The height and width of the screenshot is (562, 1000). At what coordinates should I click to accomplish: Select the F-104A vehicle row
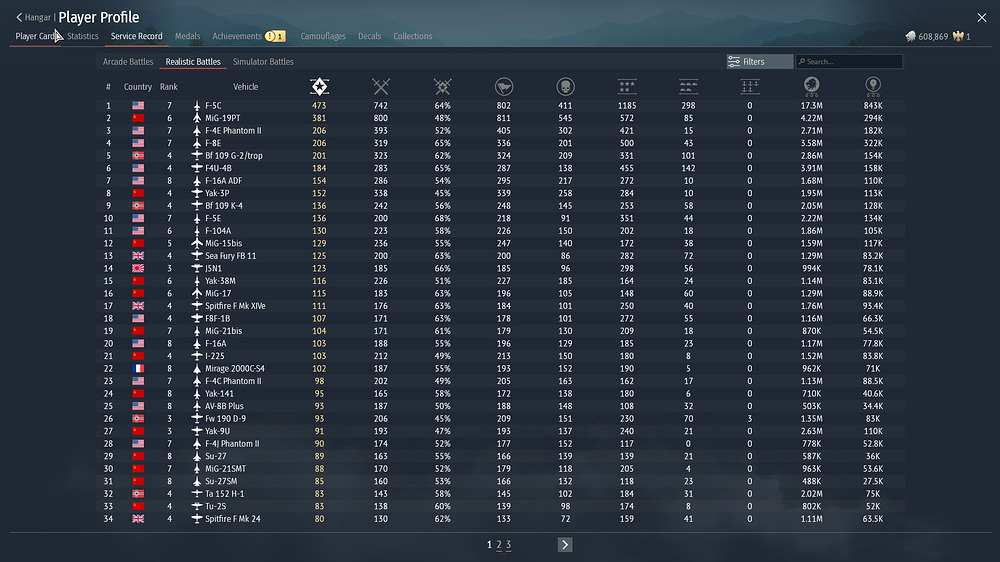[500, 231]
